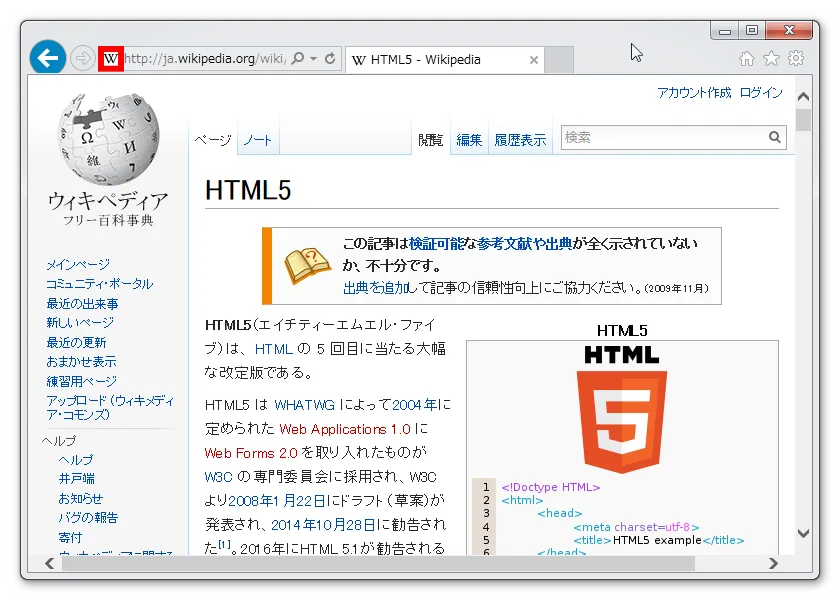840x600 pixels.
Task: Click the ログイン link
Action: 761,93
